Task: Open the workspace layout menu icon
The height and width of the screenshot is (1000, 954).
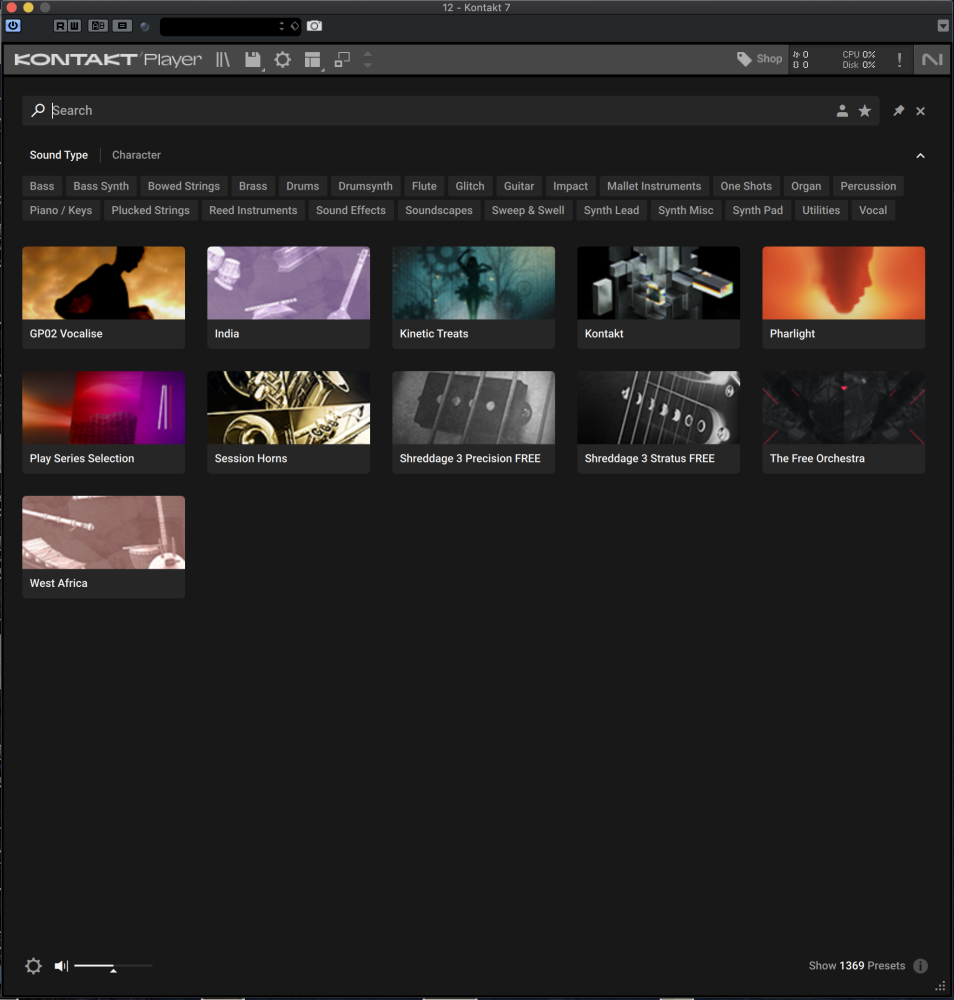Action: pyautogui.click(x=312, y=60)
